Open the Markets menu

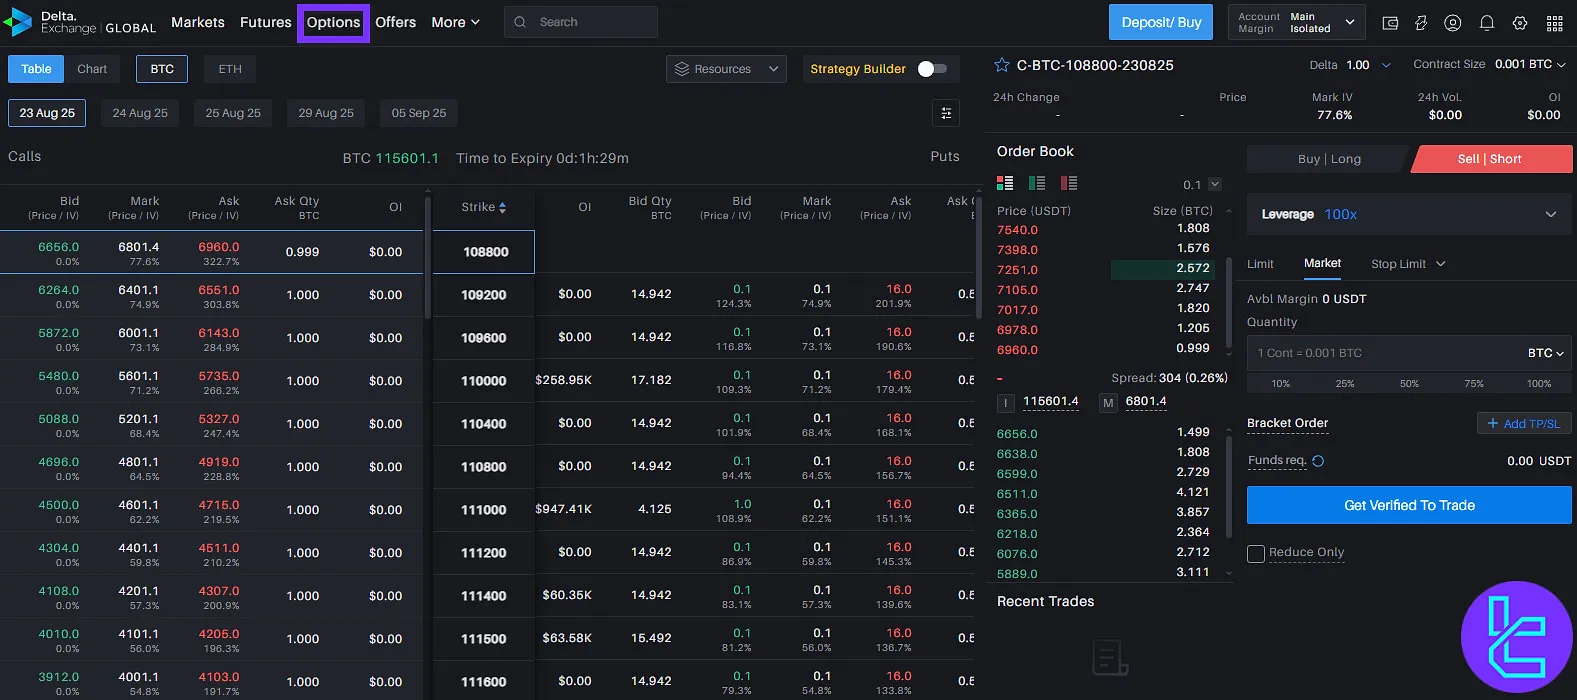click(198, 22)
